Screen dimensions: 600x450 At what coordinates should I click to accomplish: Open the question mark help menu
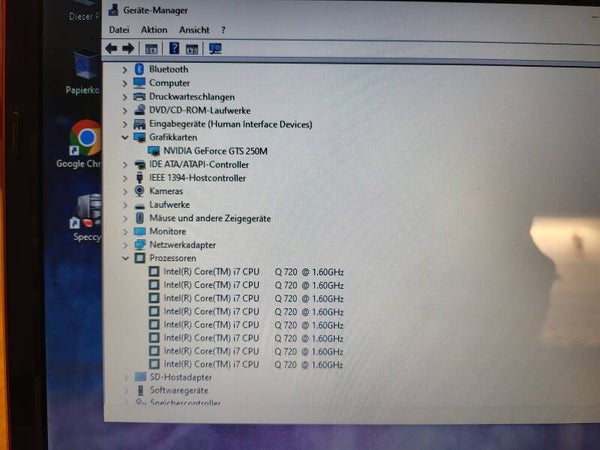pos(223,30)
